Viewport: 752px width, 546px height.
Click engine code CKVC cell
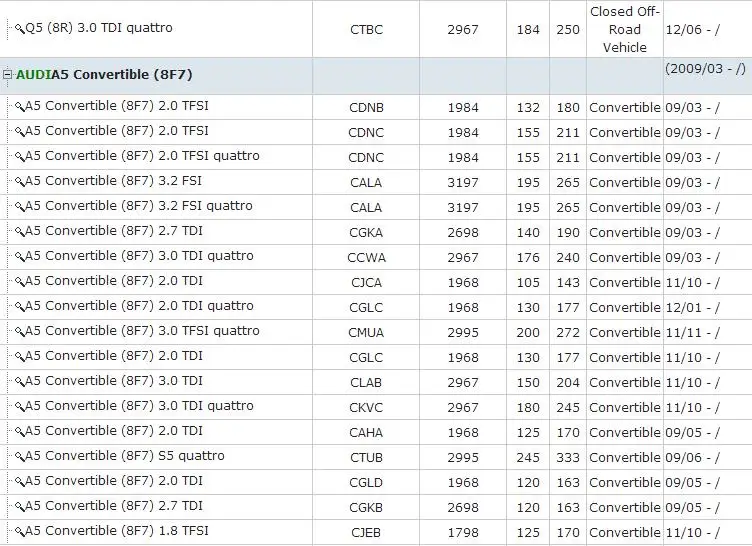tap(366, 407)
